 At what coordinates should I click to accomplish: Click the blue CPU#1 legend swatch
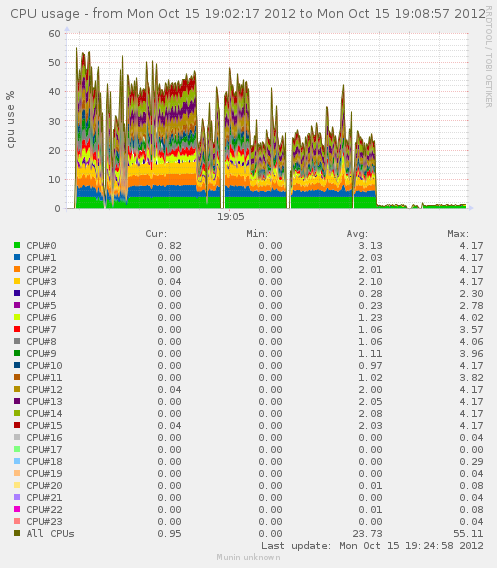[x=17, y=257]
